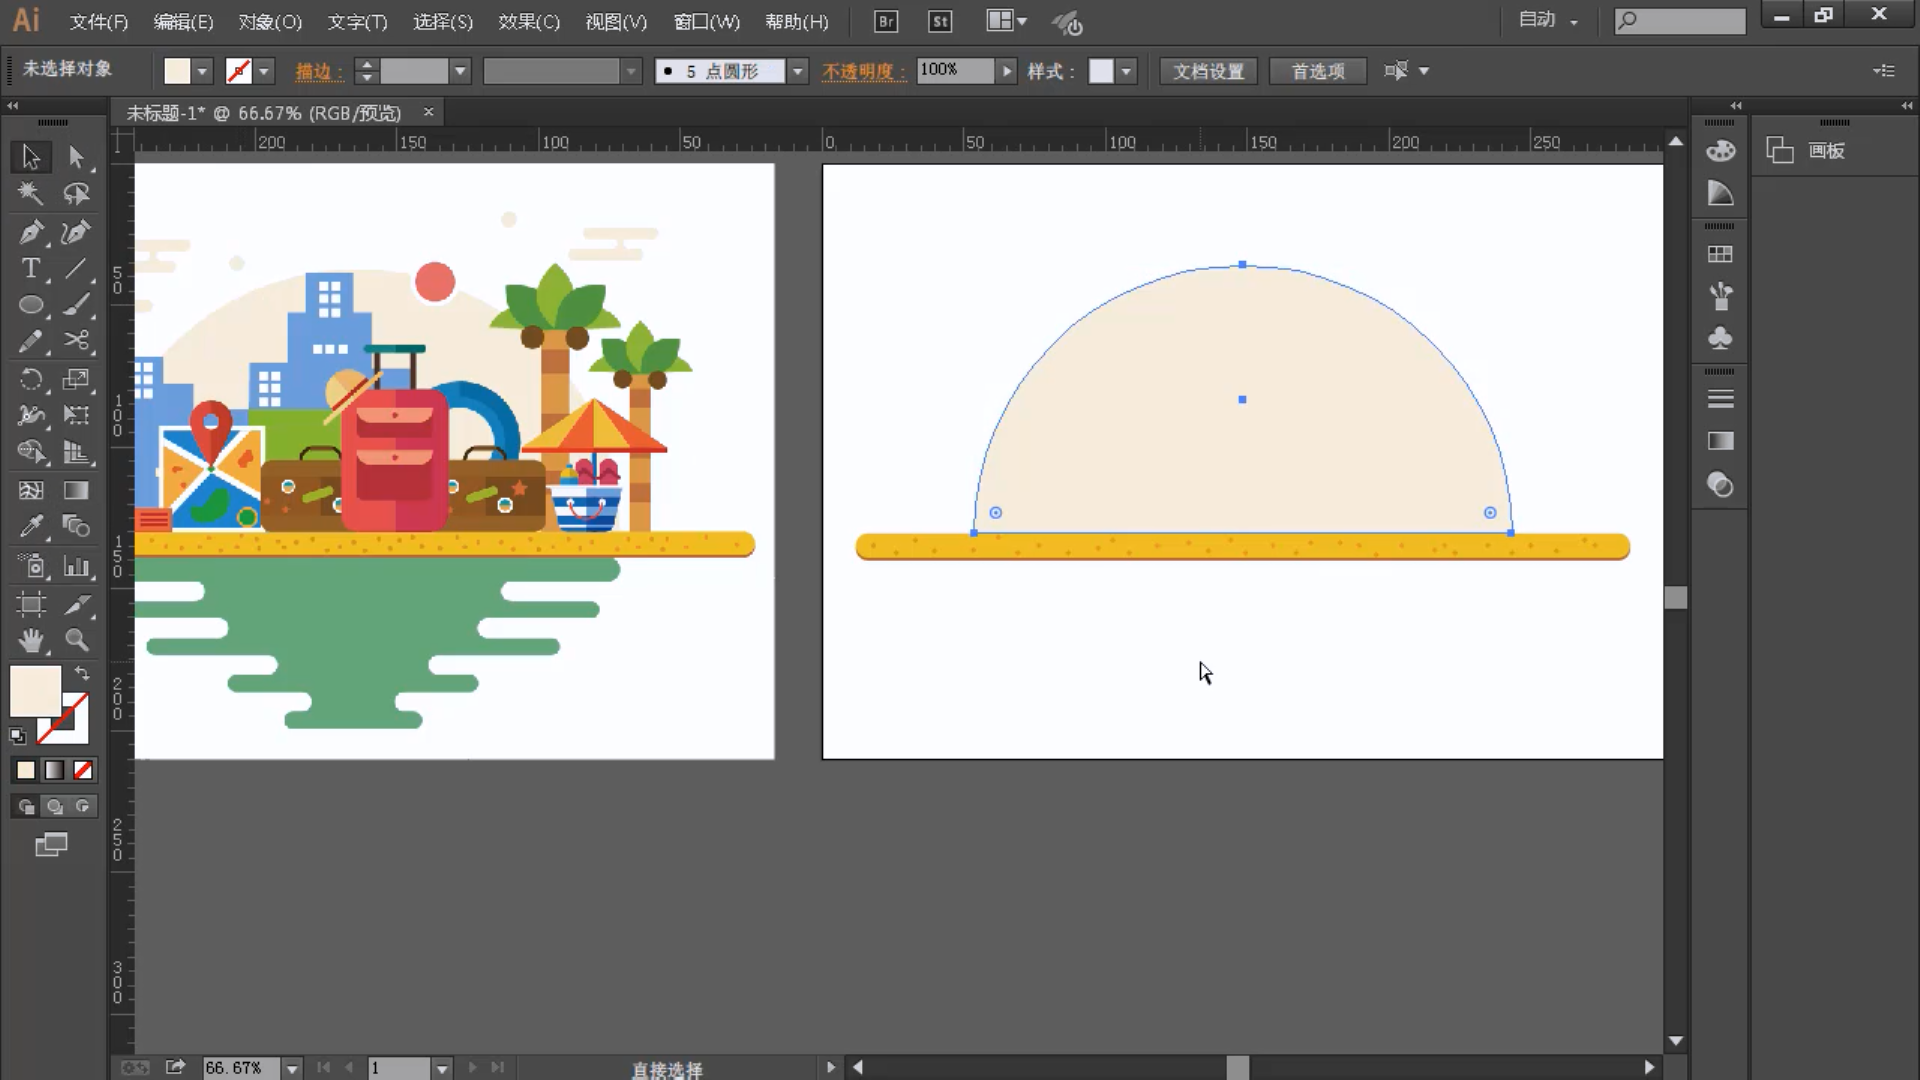Select the Rotate tool
The height and width of the screenshot is (1080, 1920).
click(x=30, y=380)
